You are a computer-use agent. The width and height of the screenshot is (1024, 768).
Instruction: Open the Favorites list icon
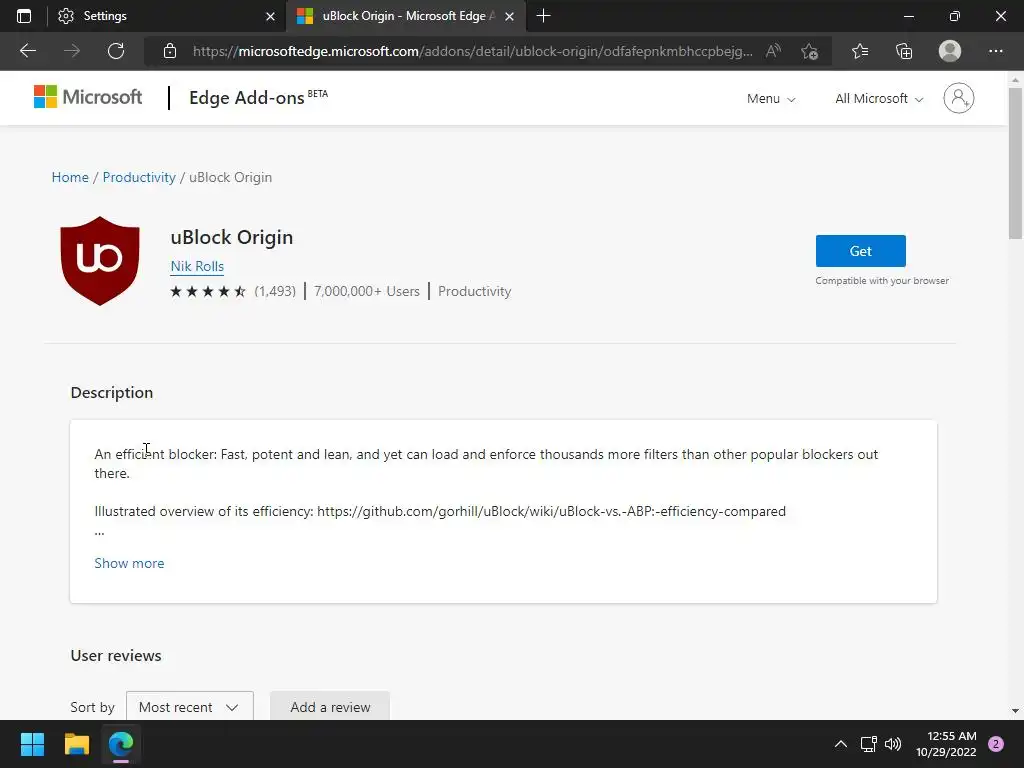tap(860, 51)
